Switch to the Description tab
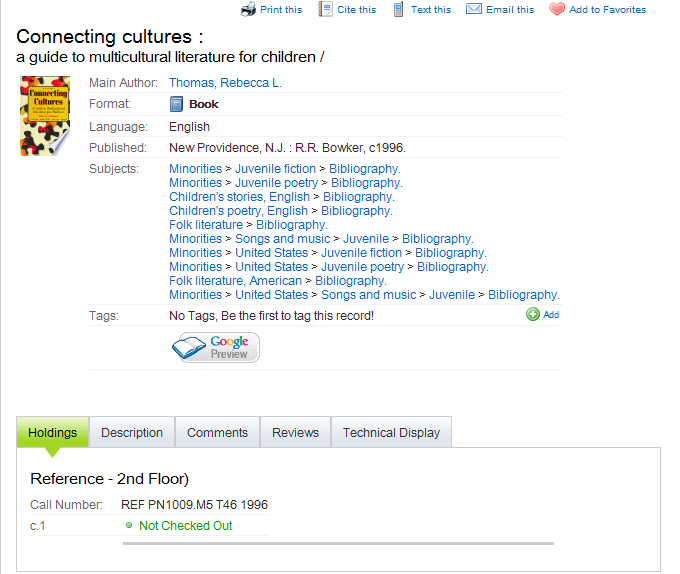Screen dimensions: 680x574 (x=132, y=432)
